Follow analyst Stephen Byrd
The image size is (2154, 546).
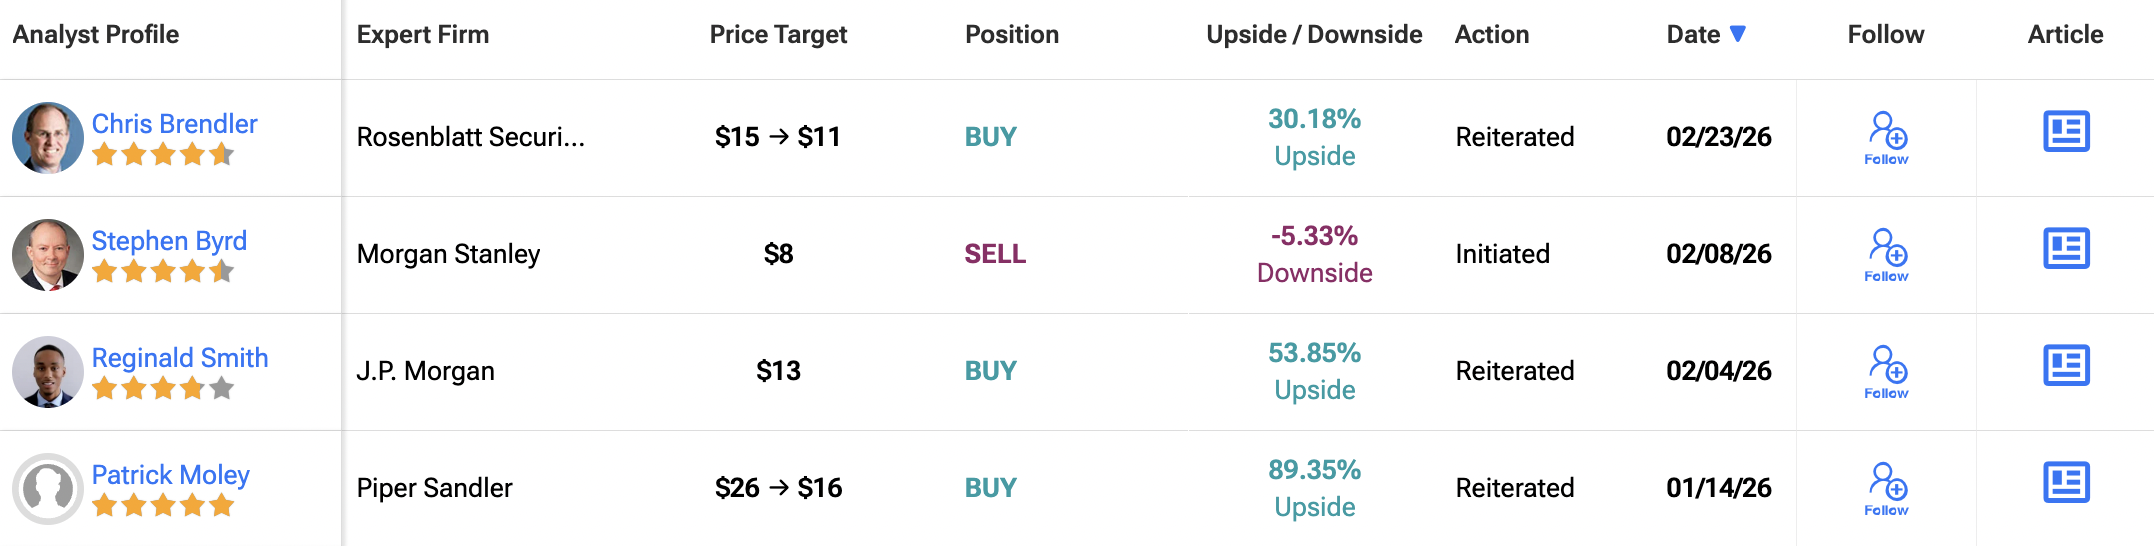(x=1886, y=255)
